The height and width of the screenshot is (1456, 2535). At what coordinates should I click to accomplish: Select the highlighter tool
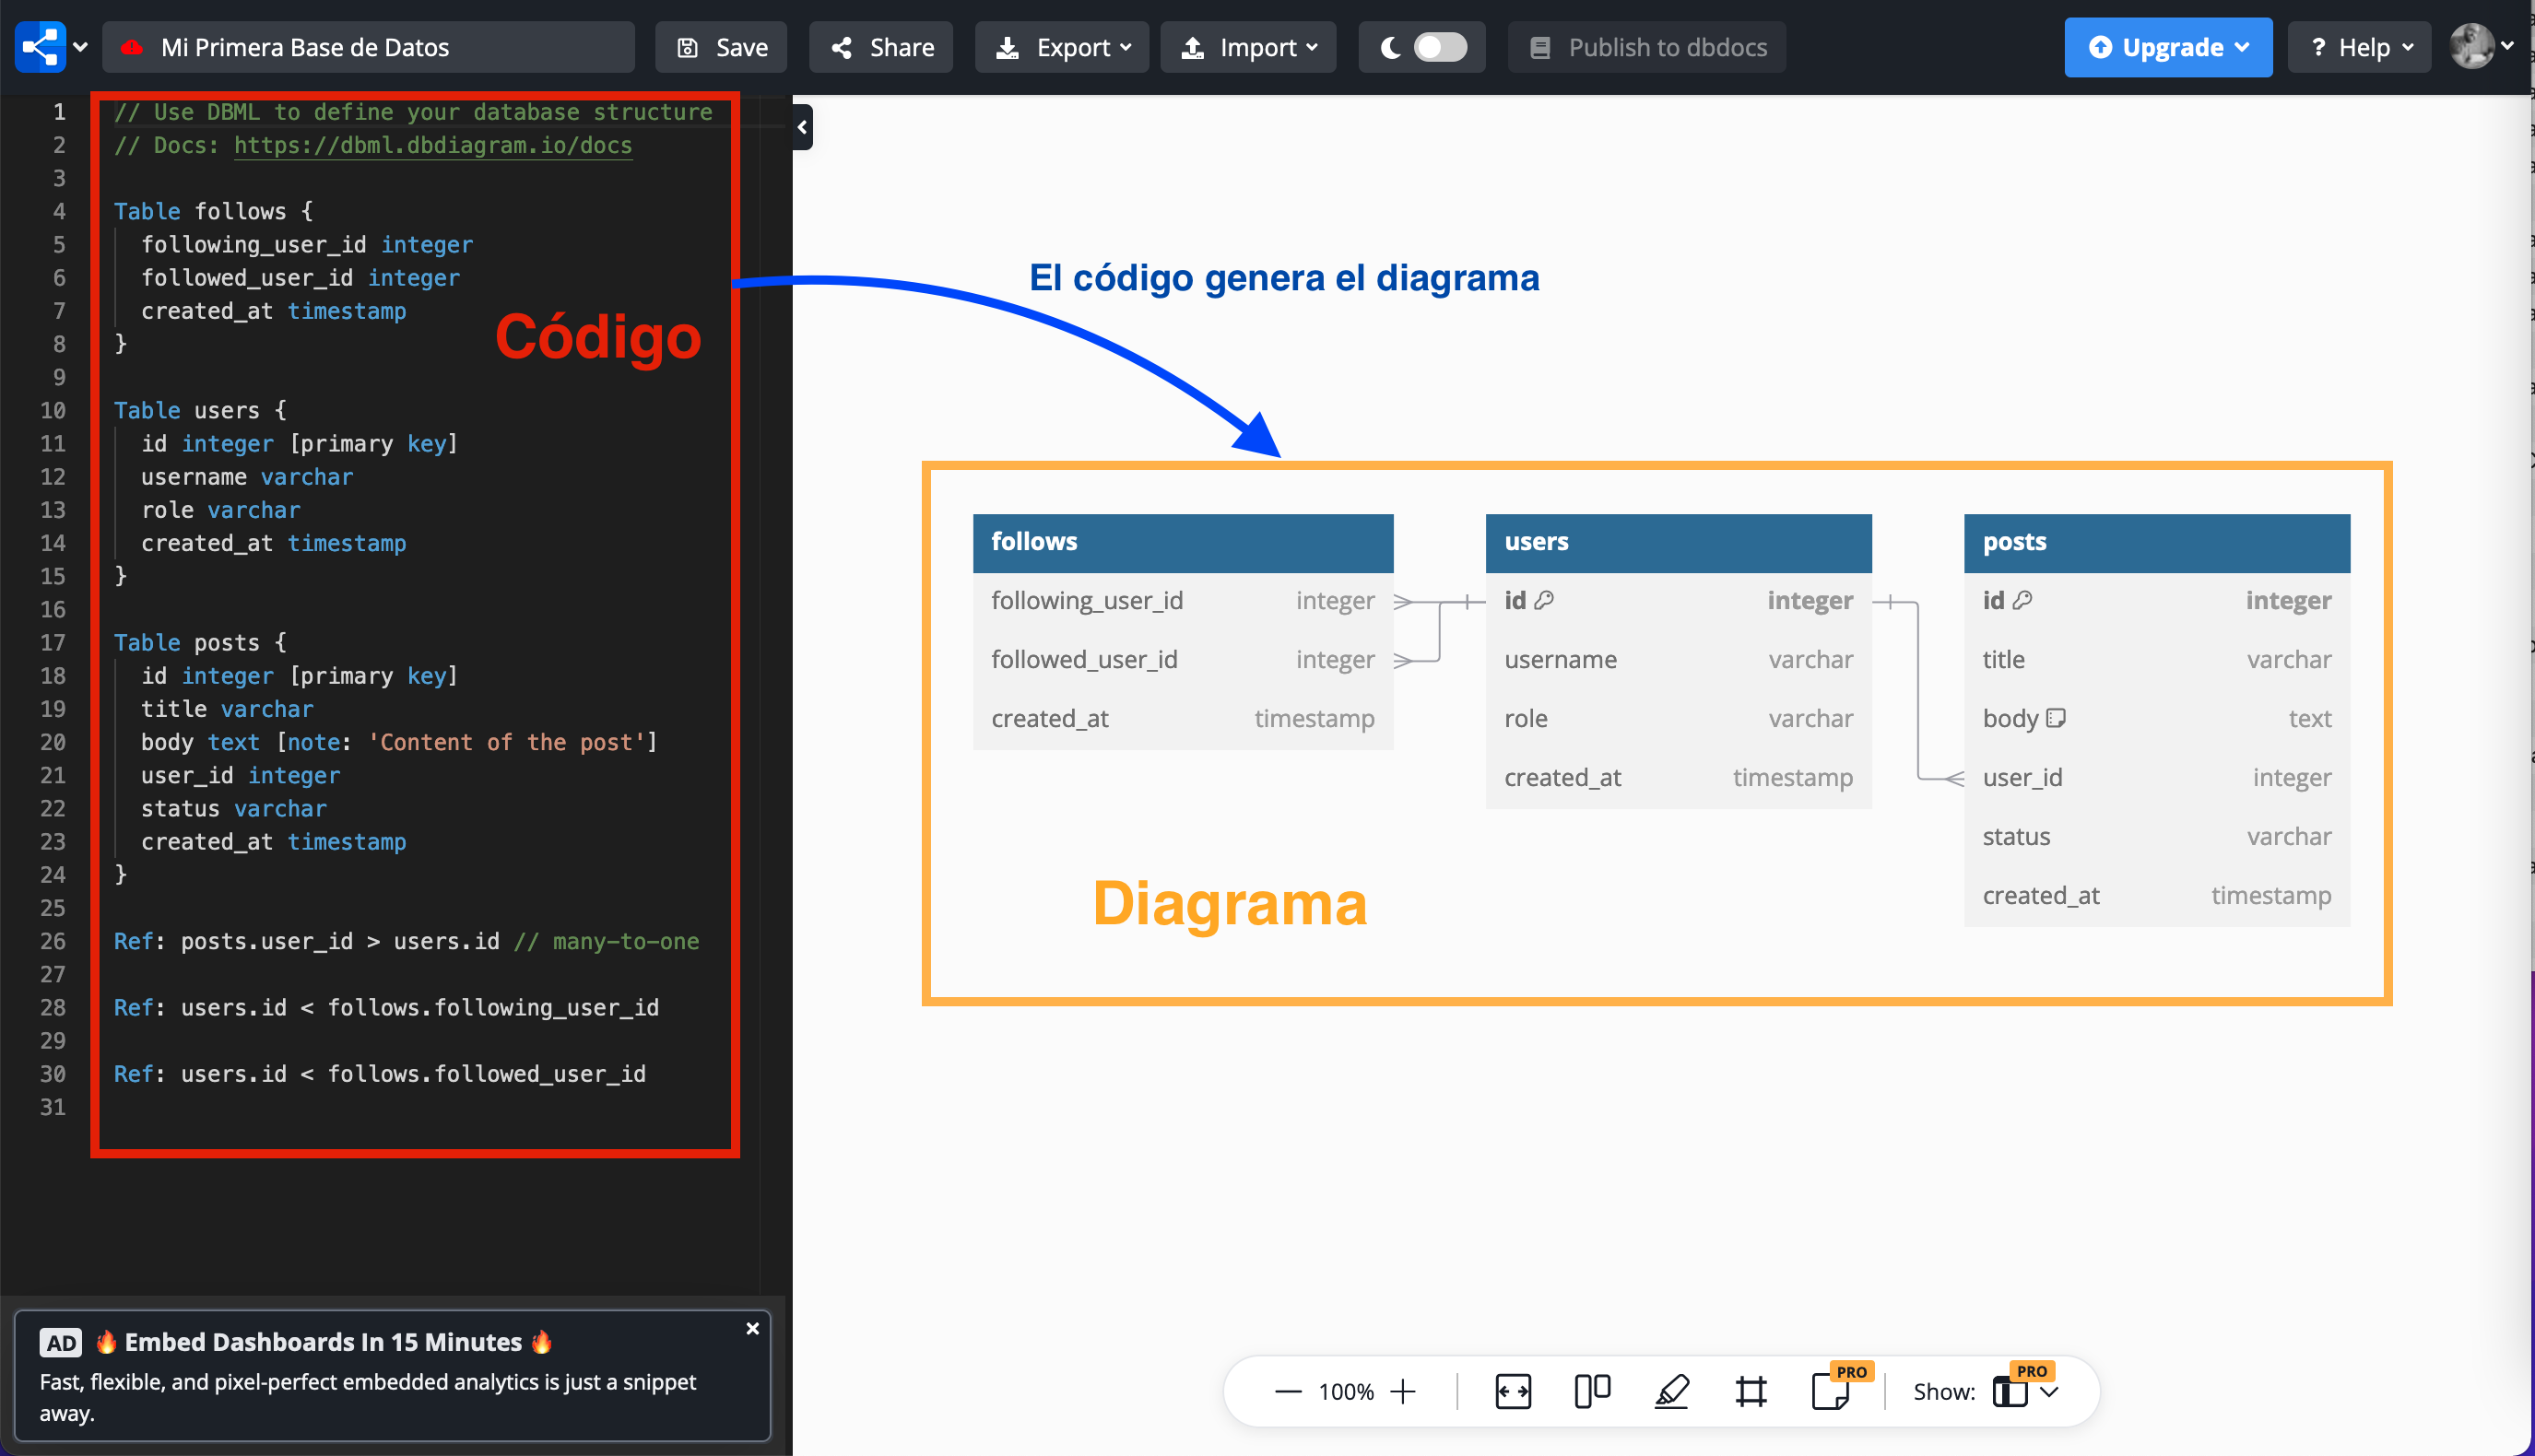[1672, 1391]
